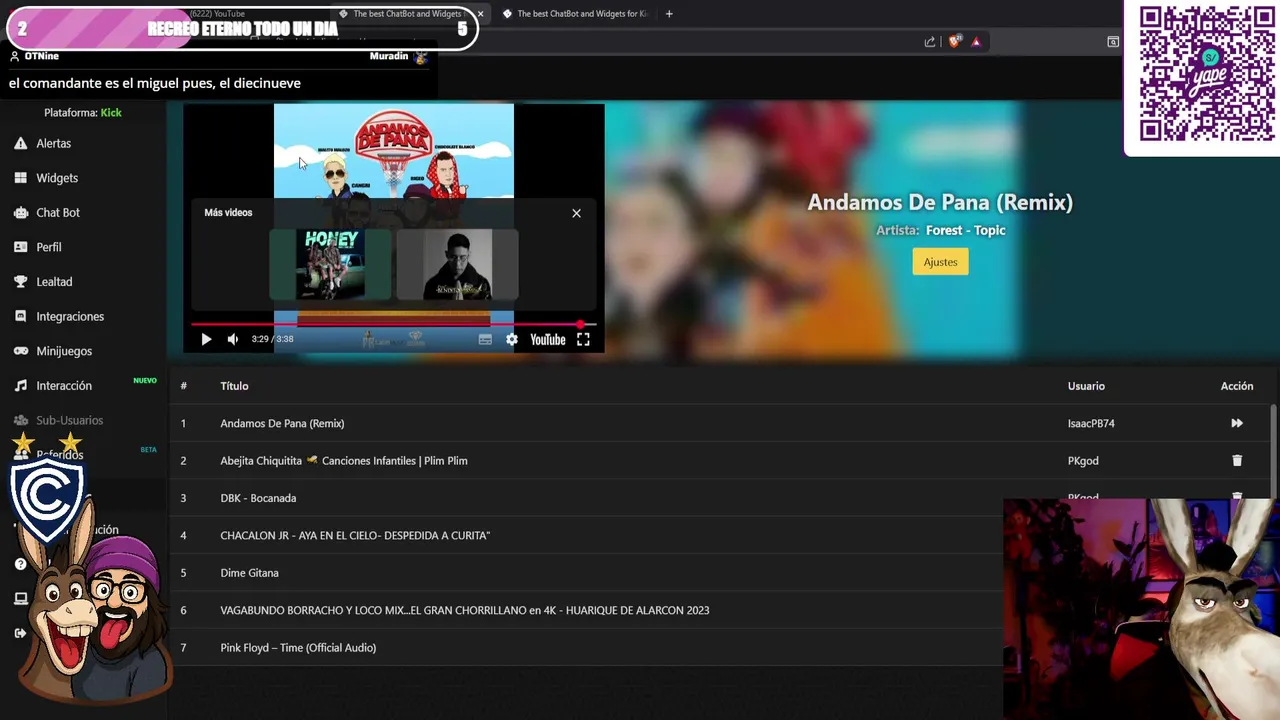The width and height of the screenshot is (1280, 720).
Task: Open the Perfil page
Action: coord(49,247)
